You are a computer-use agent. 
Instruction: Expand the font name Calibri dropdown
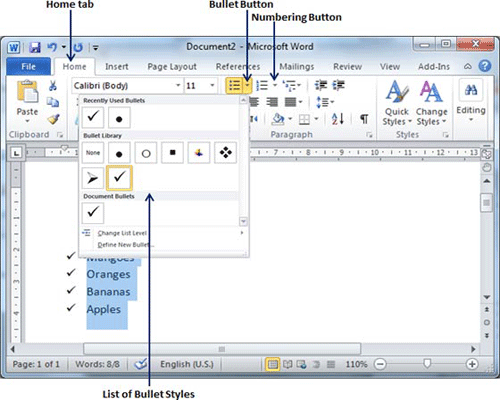tap(178, 86)
